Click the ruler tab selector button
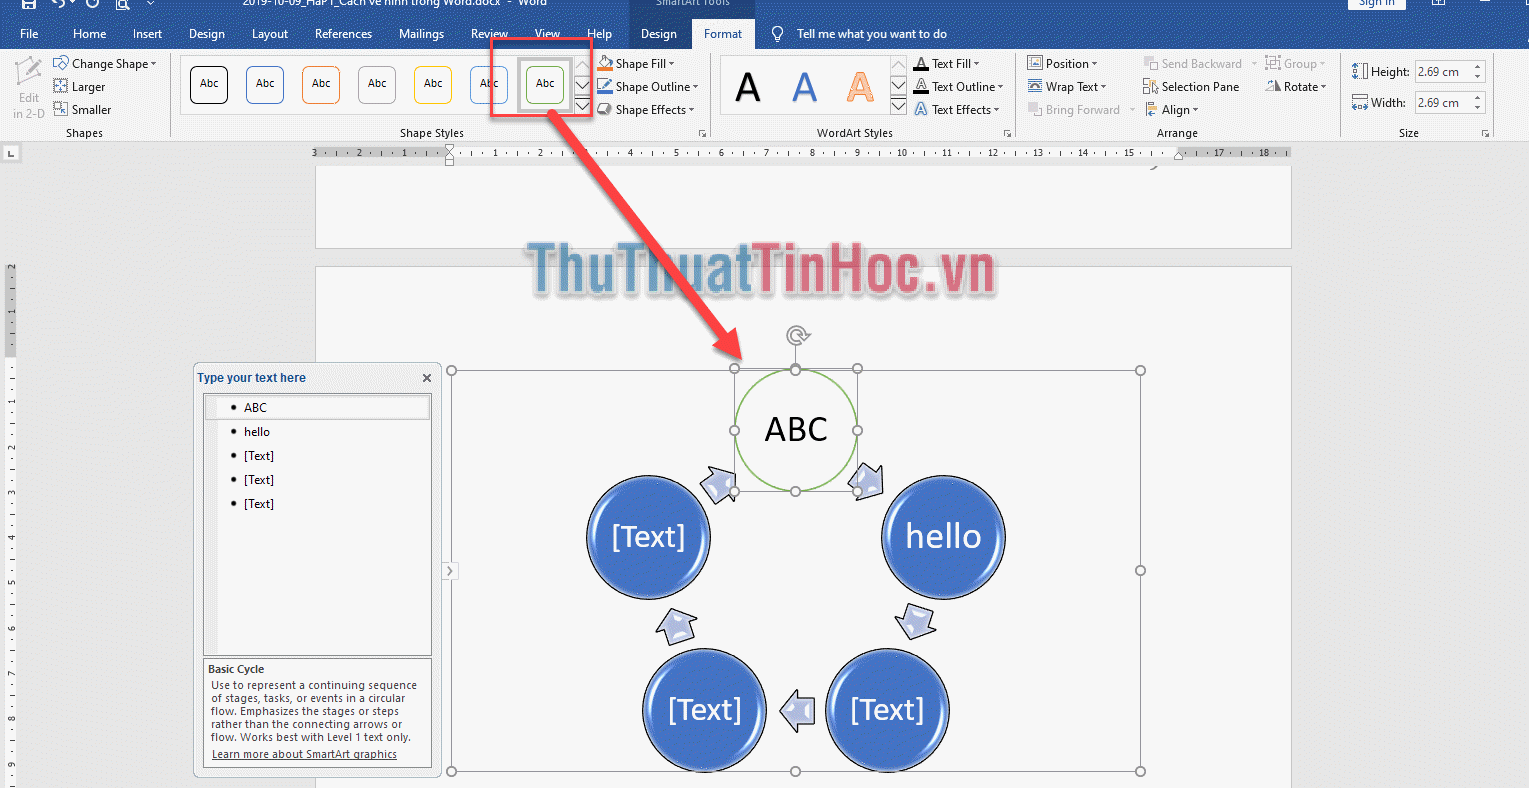1529x788 pixels. tap(11, 153)
